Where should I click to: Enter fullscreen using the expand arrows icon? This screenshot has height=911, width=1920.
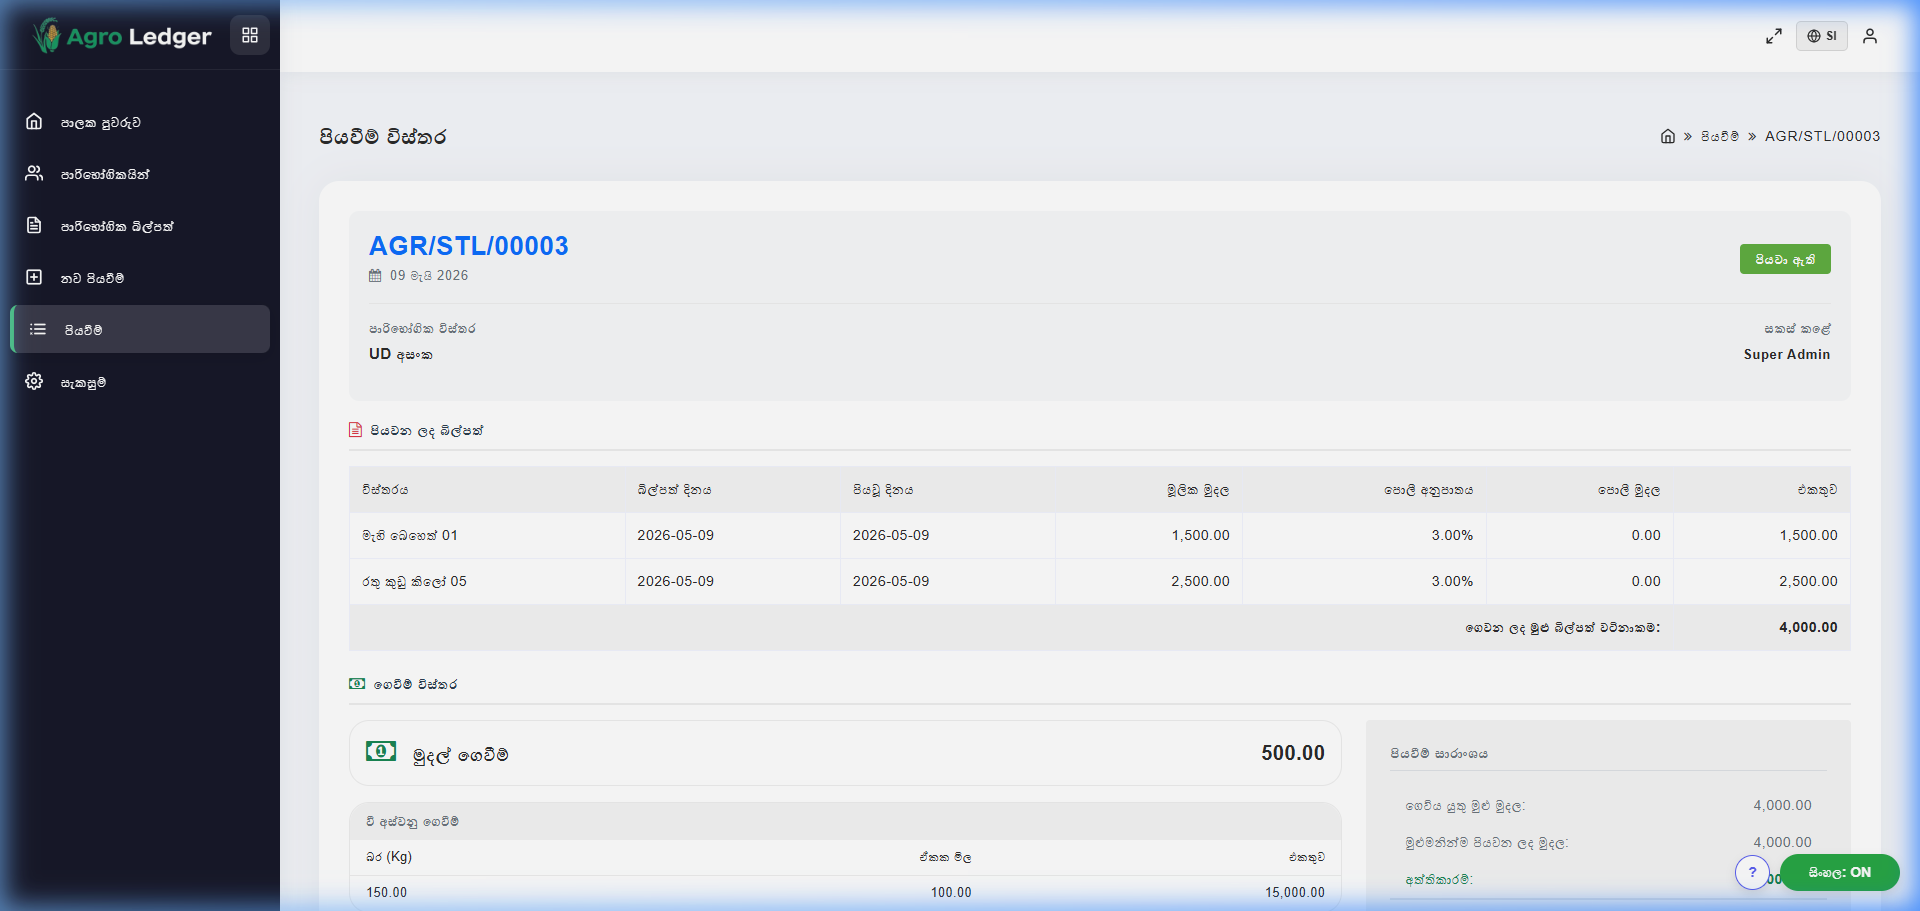(x=1774, y=36)
